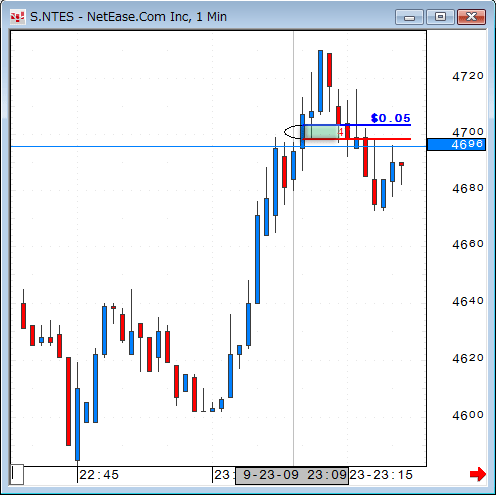Select the black ellipse annotation

point(293,132)
